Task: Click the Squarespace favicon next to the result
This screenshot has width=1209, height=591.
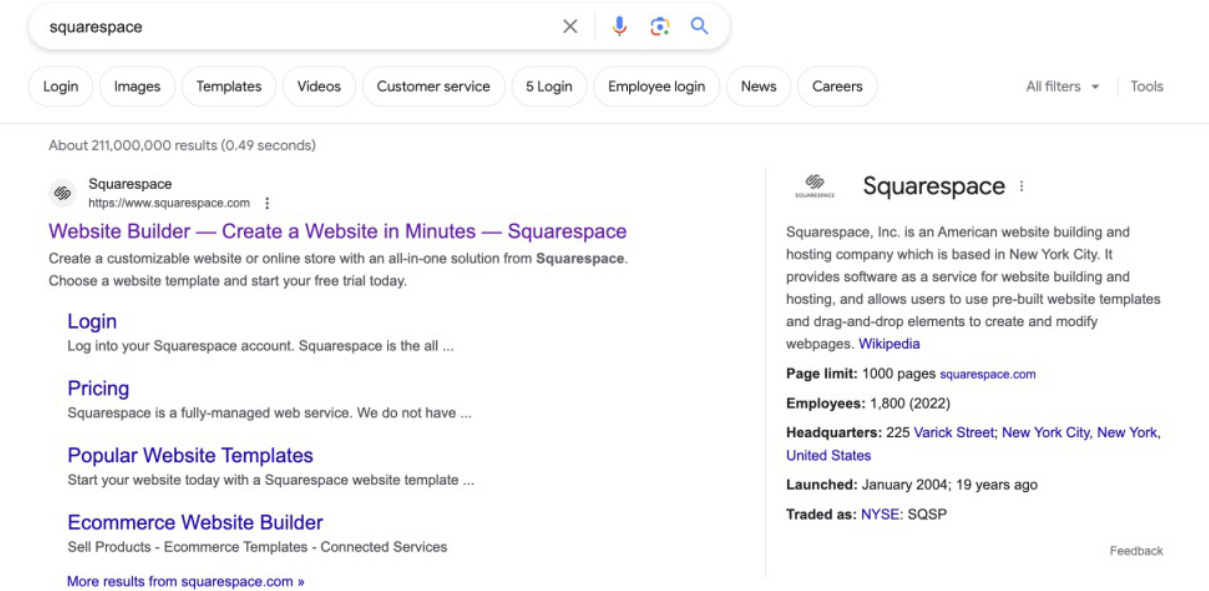Action: (62, 193)
